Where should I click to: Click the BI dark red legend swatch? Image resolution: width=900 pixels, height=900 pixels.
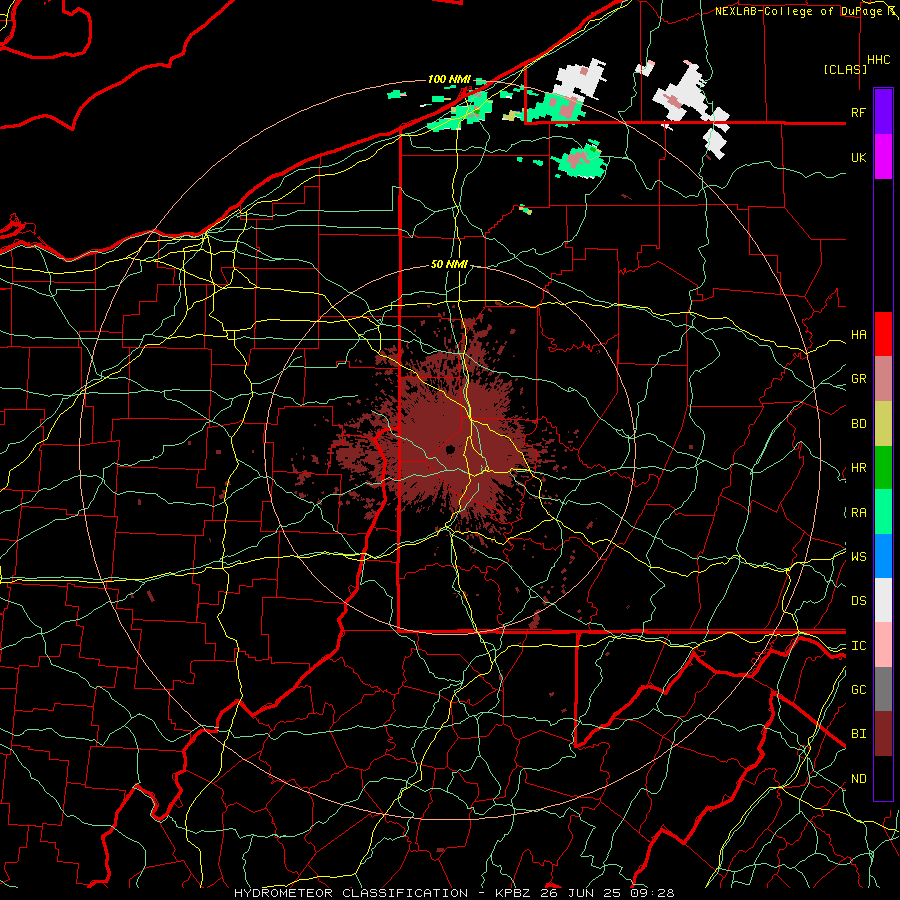(883, 734)
